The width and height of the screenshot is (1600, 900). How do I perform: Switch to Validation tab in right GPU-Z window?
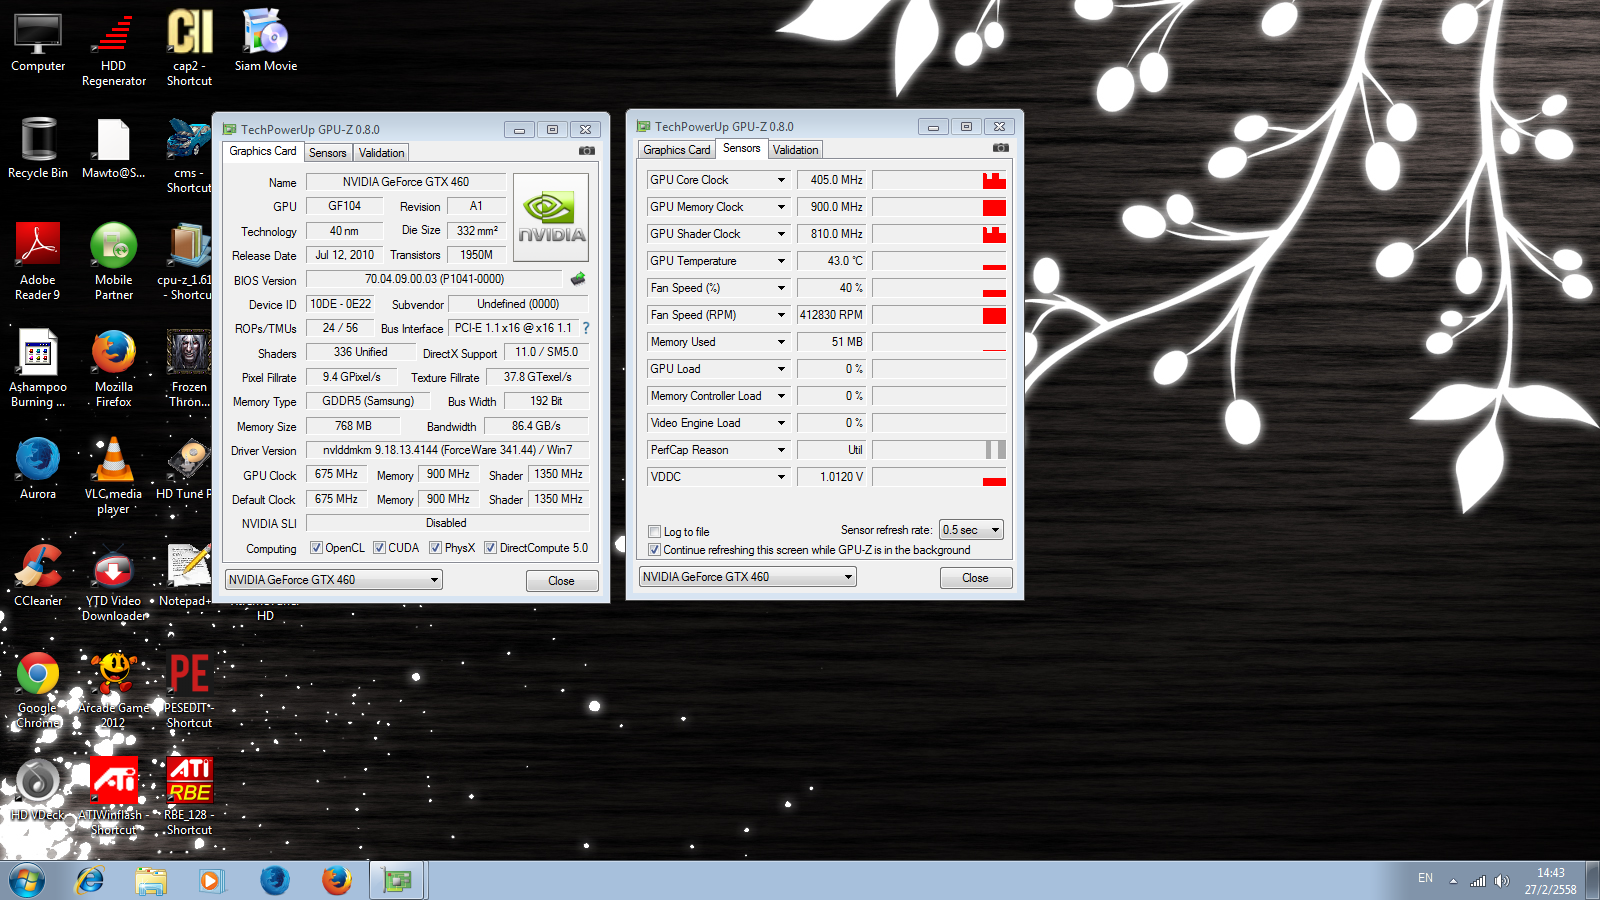(796, 150)
